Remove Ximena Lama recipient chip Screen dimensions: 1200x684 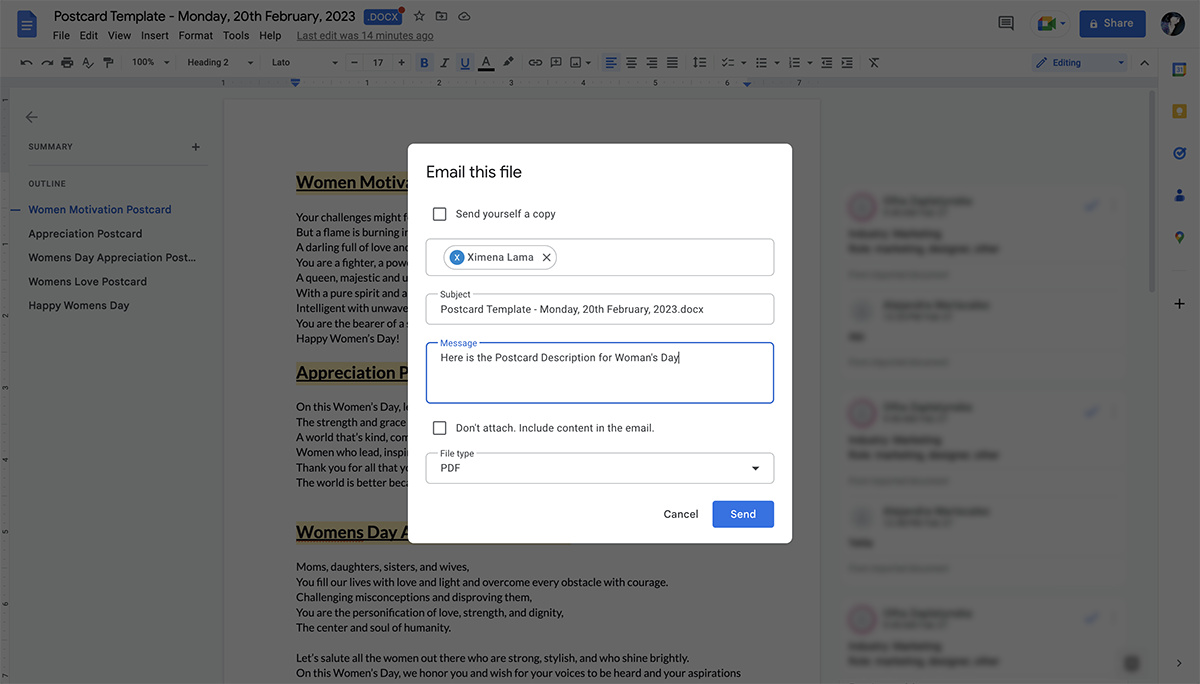pos(546,257)
